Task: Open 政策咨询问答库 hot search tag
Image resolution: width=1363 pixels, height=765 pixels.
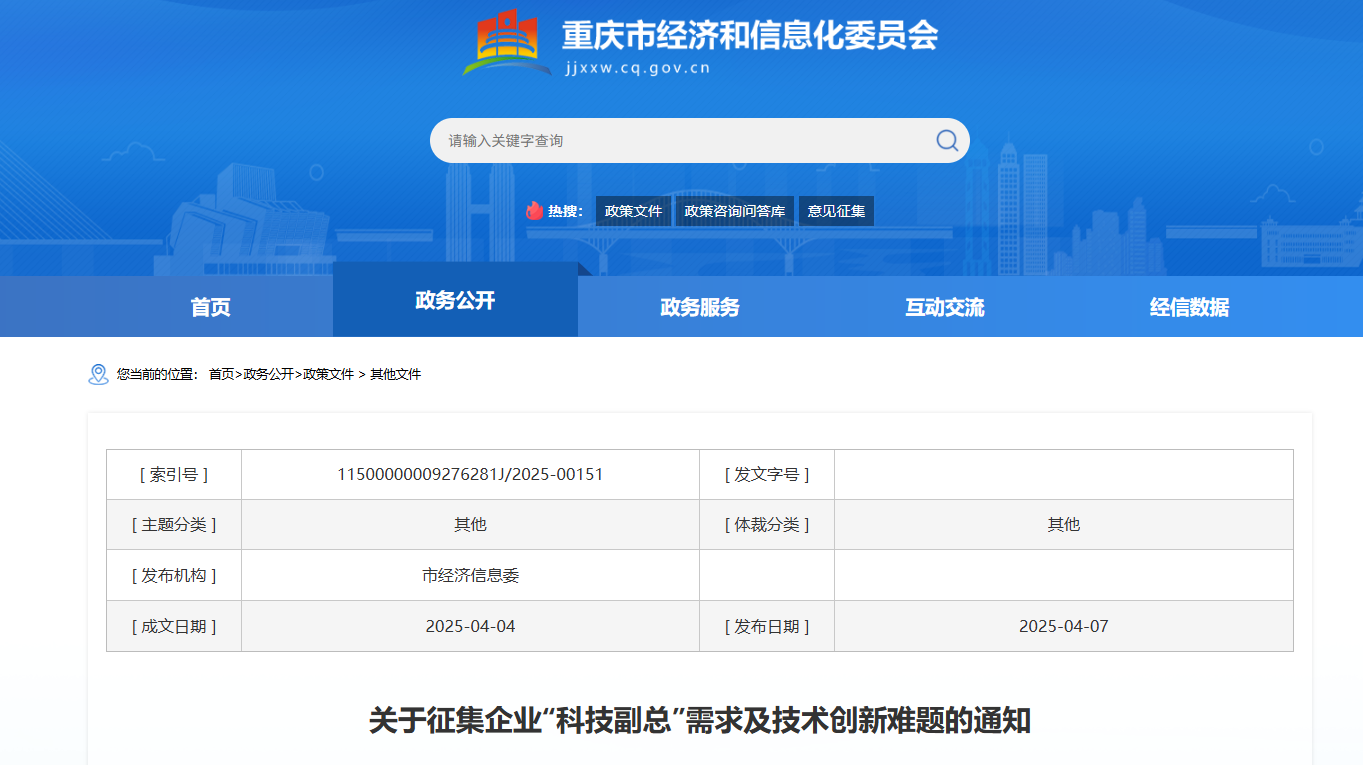Action: tap(734, 211)
